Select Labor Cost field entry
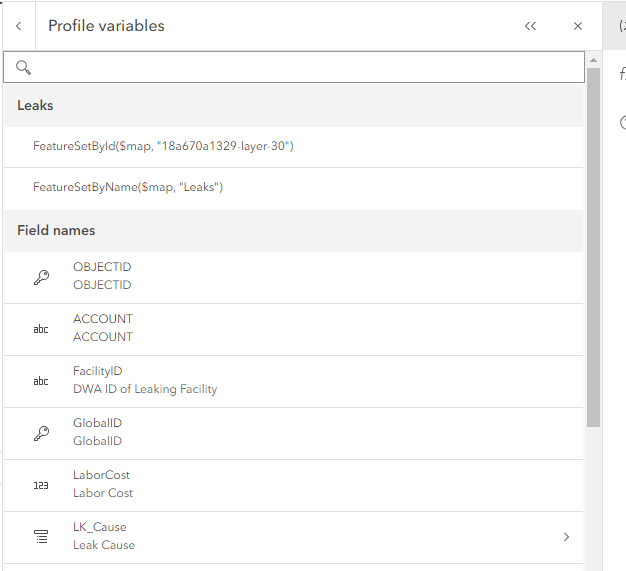 103,484
